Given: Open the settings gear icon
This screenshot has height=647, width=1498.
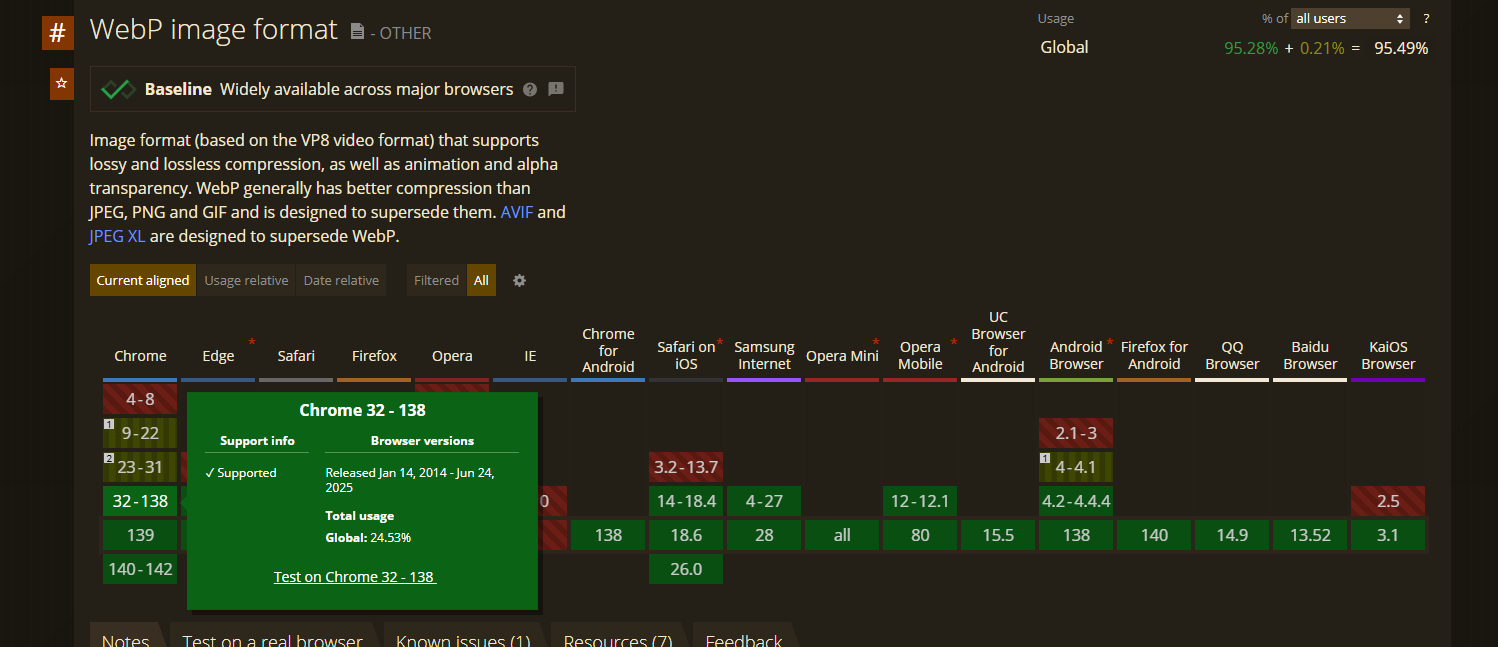Looking at the screenshot, I should pos(519,280).
